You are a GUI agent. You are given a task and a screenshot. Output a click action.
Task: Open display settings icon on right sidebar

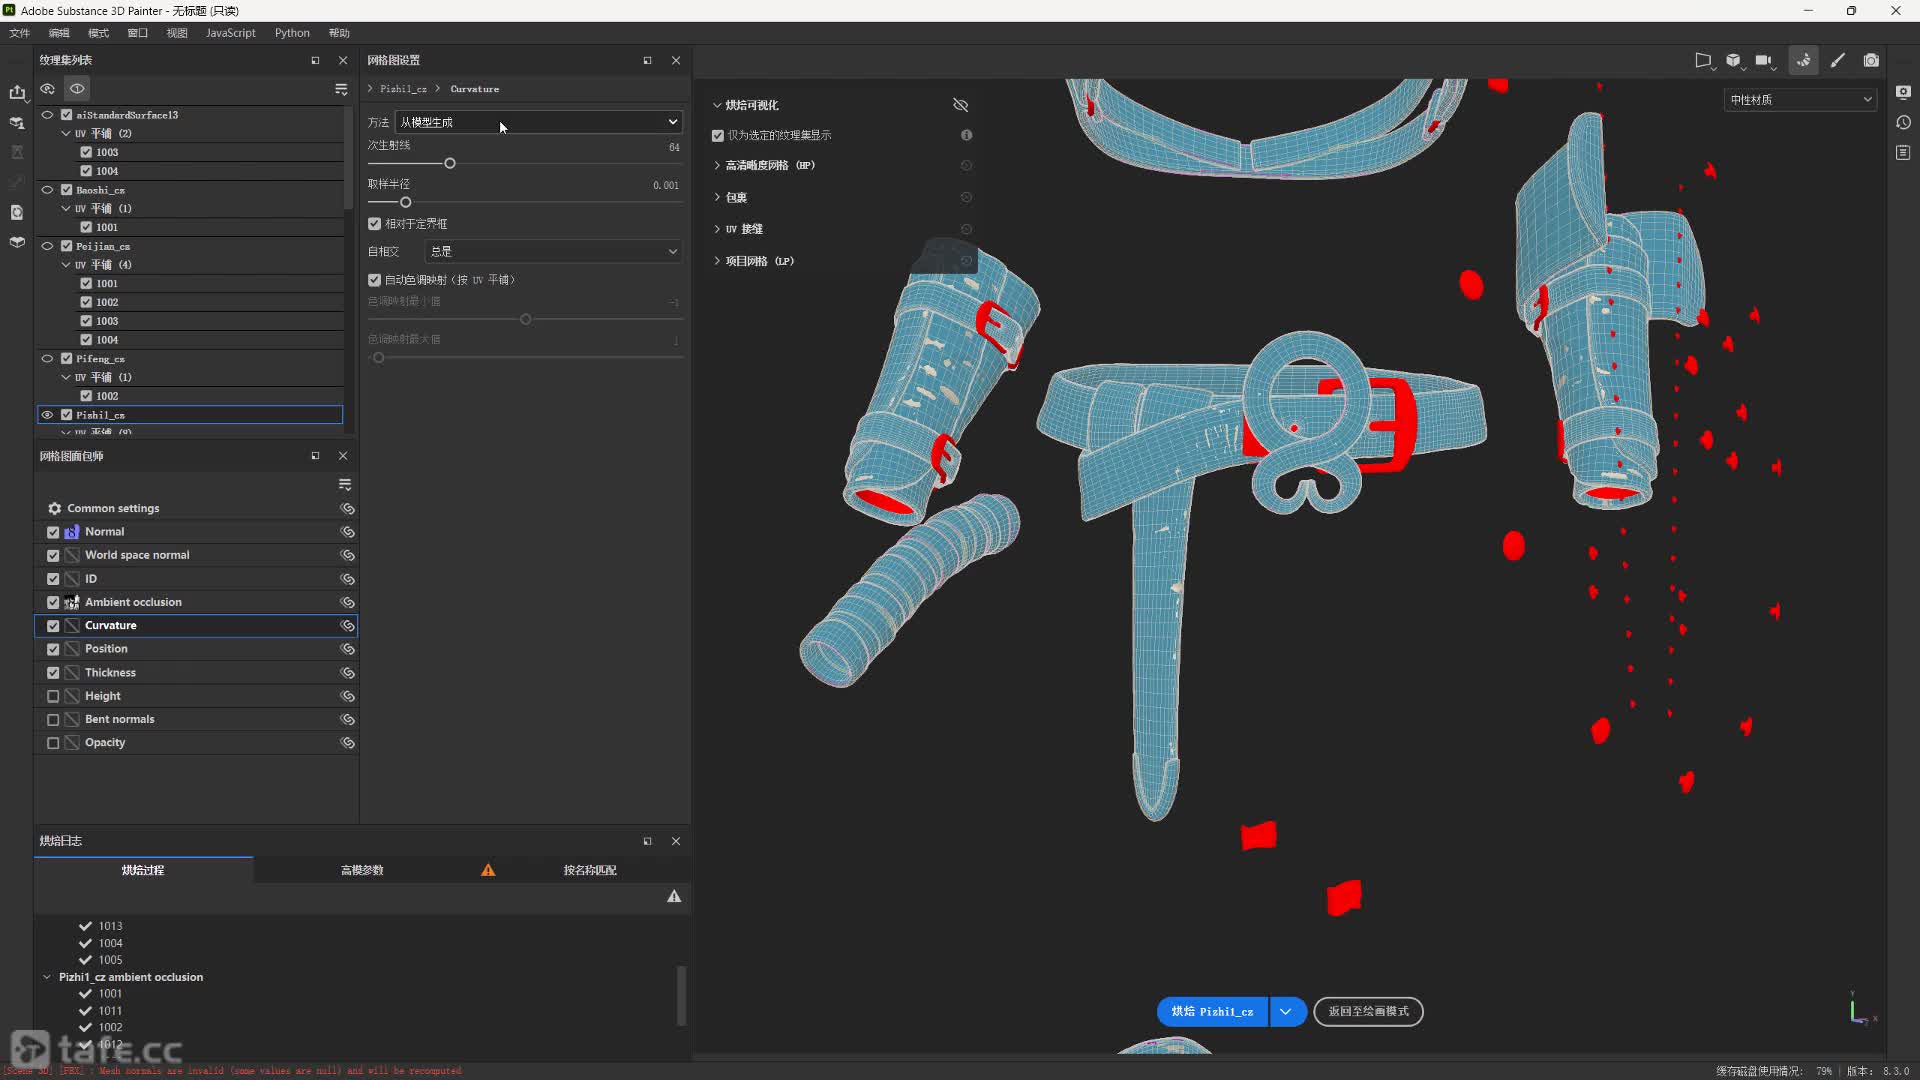point(1903,92)
